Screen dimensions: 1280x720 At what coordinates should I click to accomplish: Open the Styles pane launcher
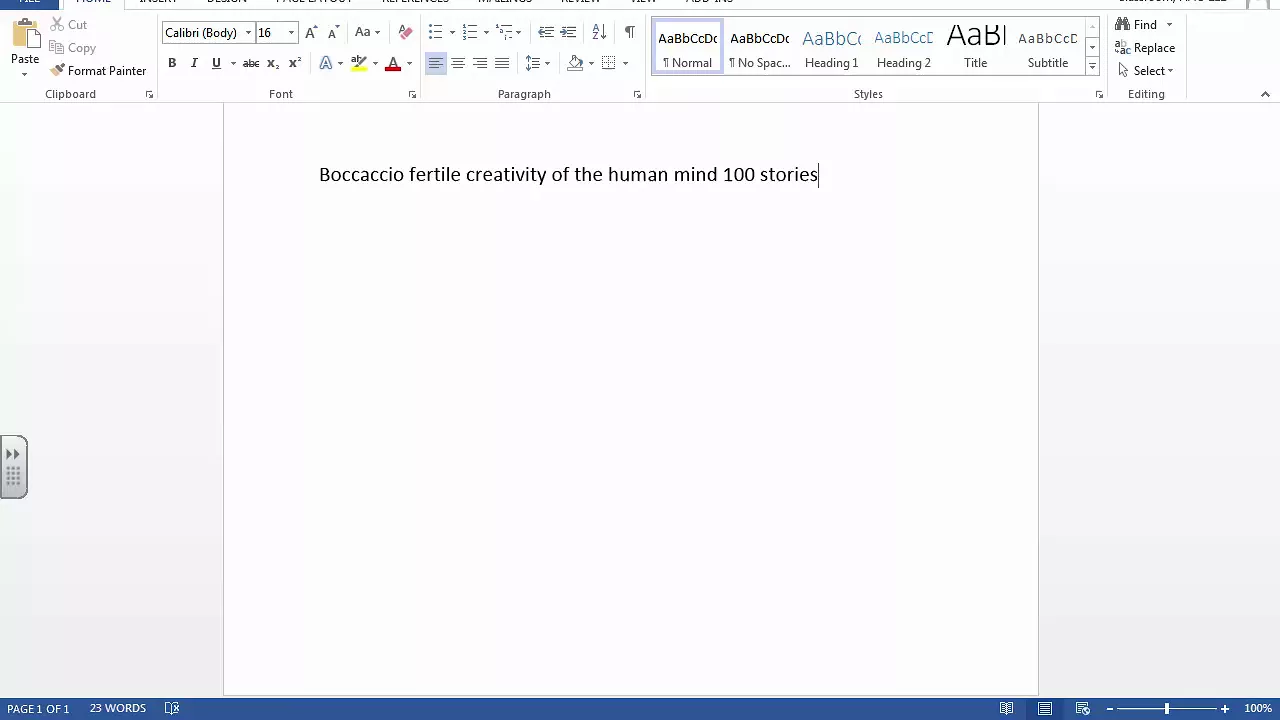tap(1099, 94)
